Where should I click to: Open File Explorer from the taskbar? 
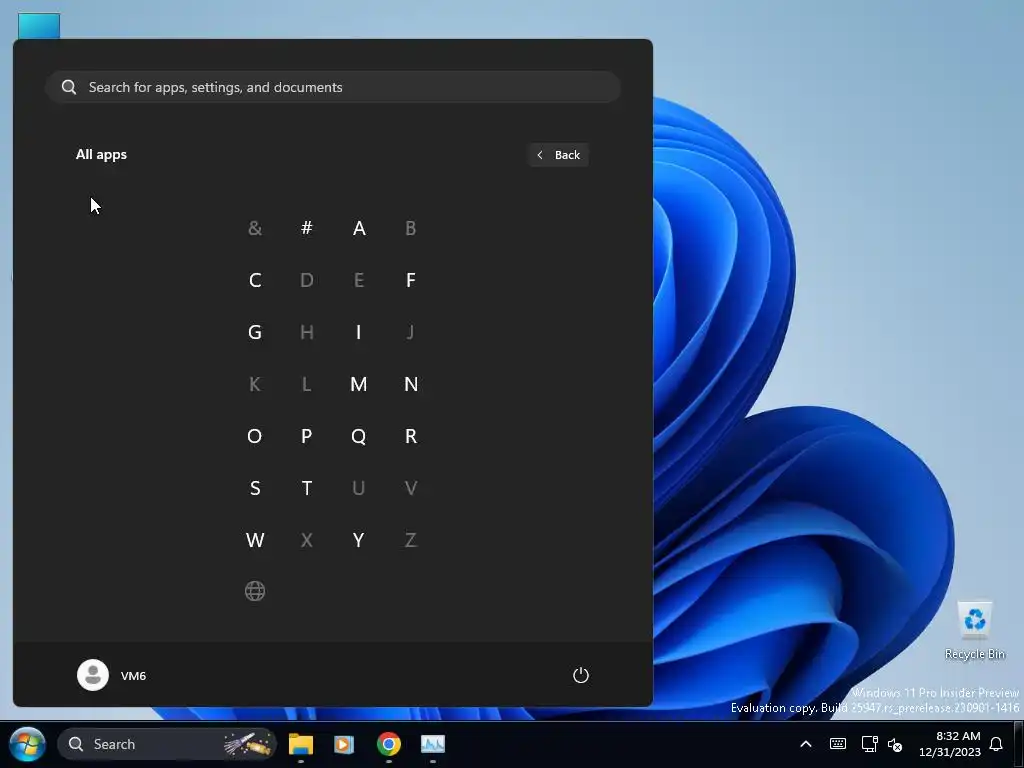click(301, 744)
